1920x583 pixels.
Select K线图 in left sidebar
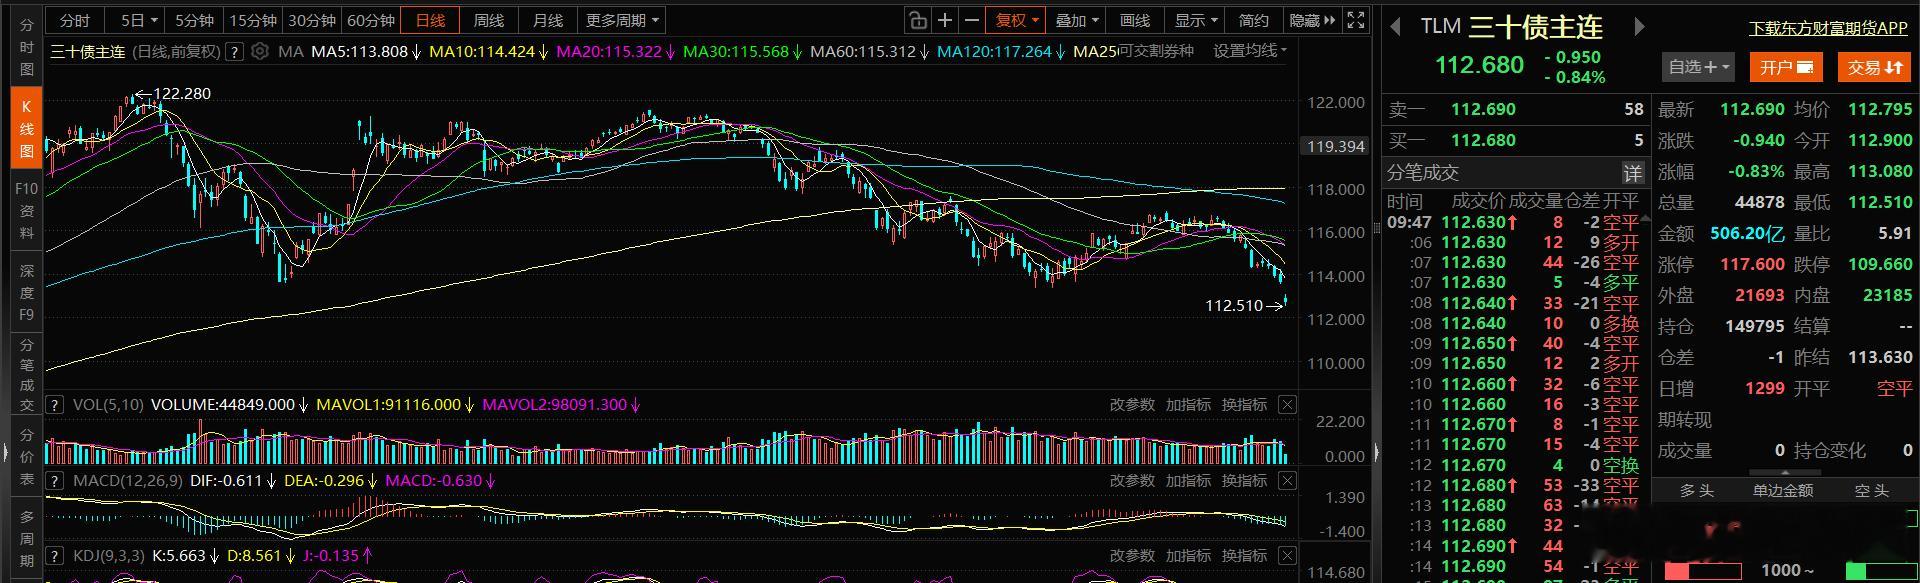click(27, 128)
